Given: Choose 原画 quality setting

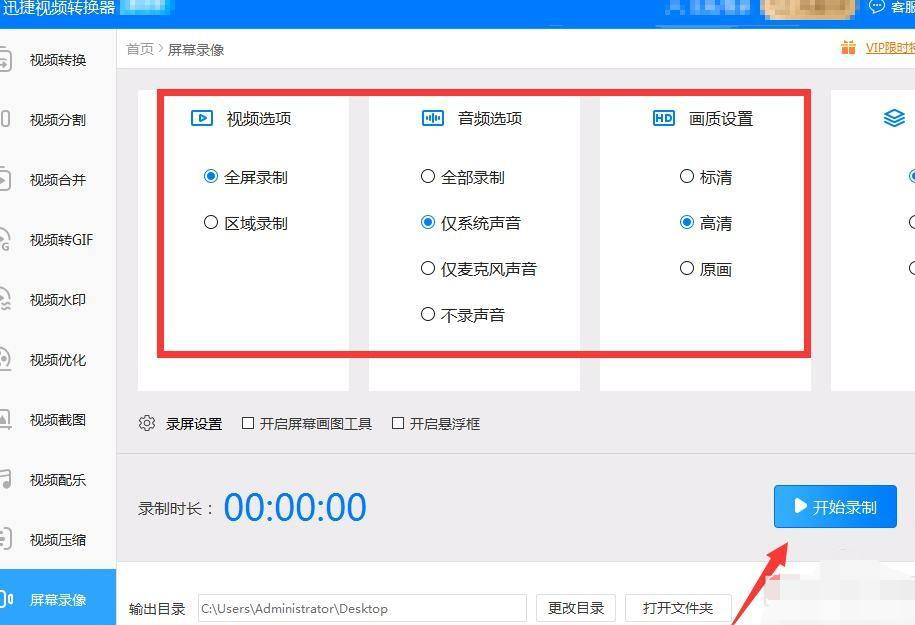Looking at the screenshot, I should pyautogui.click(x=687, y=268).
